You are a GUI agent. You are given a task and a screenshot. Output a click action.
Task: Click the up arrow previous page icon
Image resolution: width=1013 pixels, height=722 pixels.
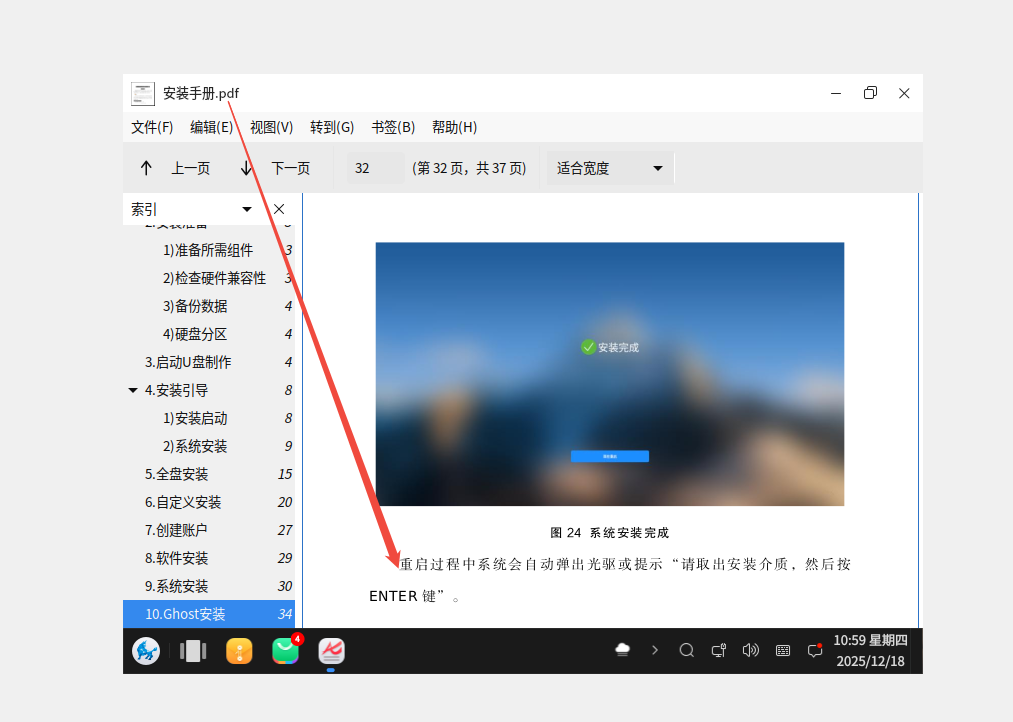coord(146,169)
